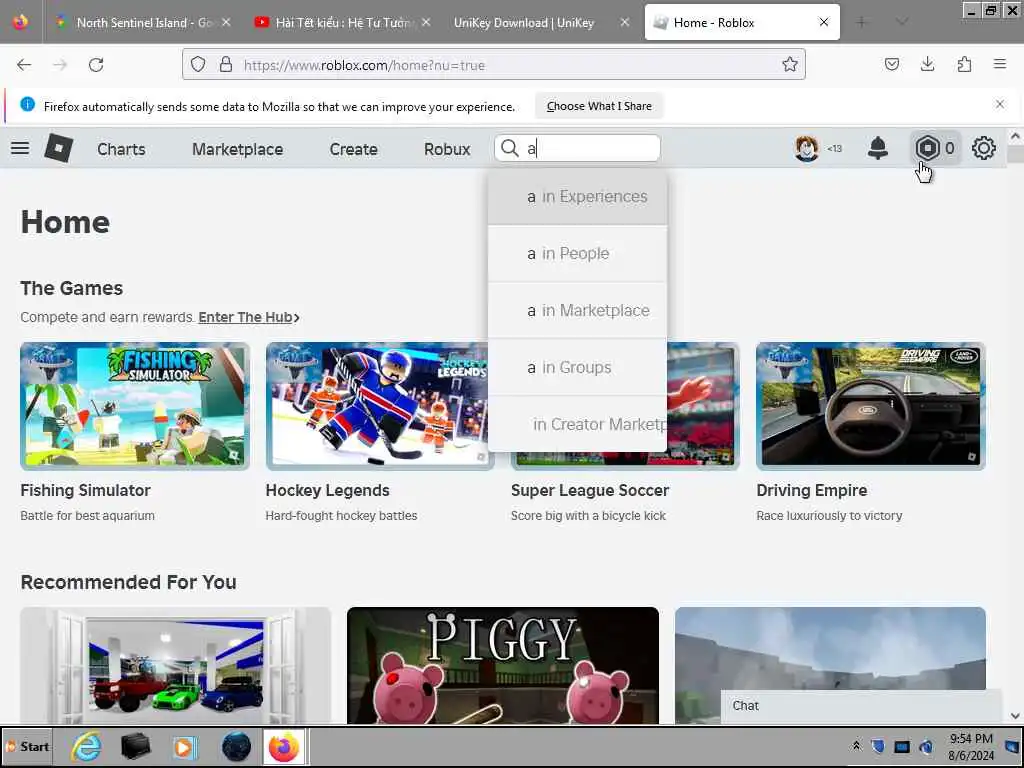Click the Roblox search input field
This screenshot has height=768, width=1024.
[x=577, y=148]
